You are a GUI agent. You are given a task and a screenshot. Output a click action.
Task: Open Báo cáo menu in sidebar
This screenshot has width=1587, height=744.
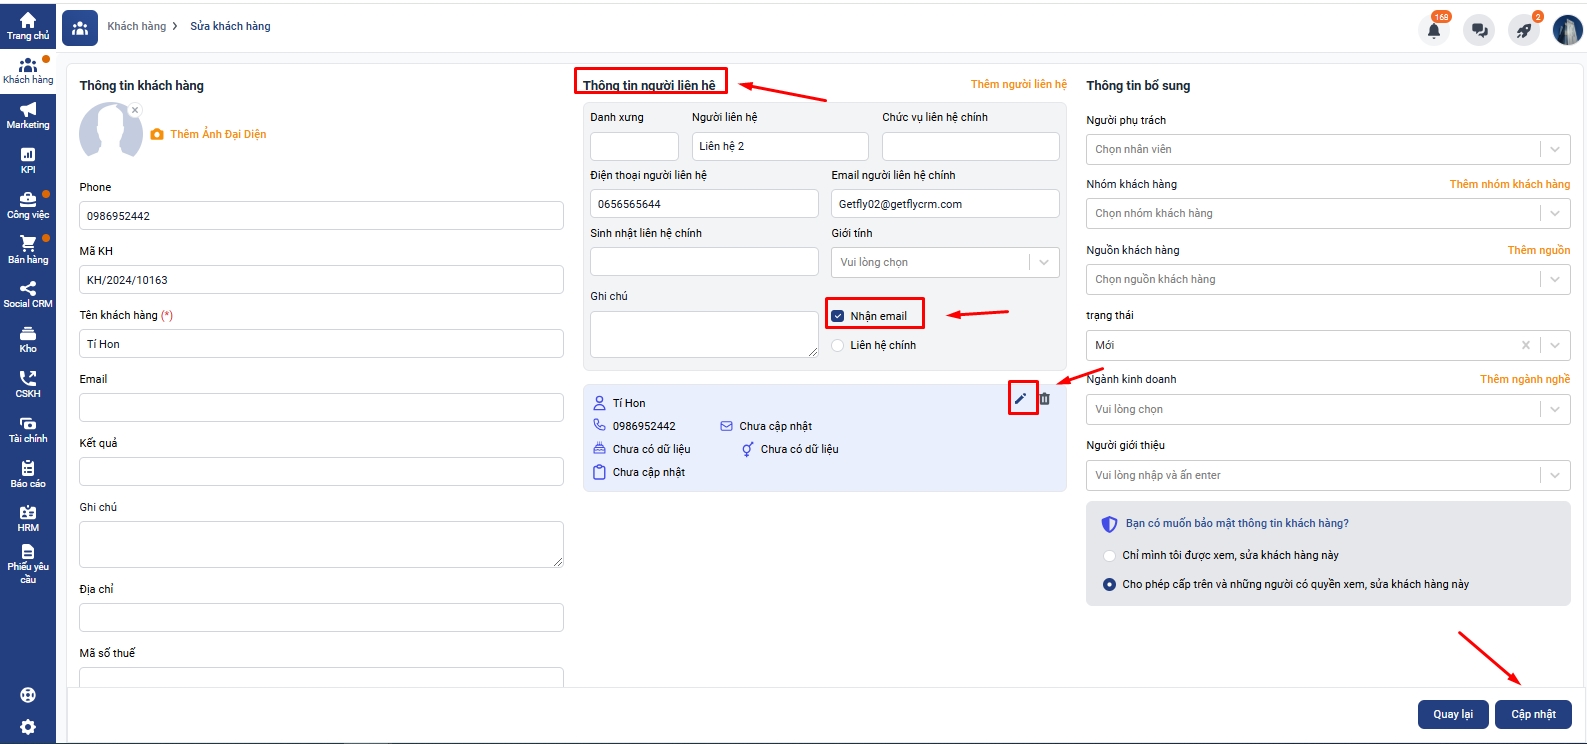point(28,474)
